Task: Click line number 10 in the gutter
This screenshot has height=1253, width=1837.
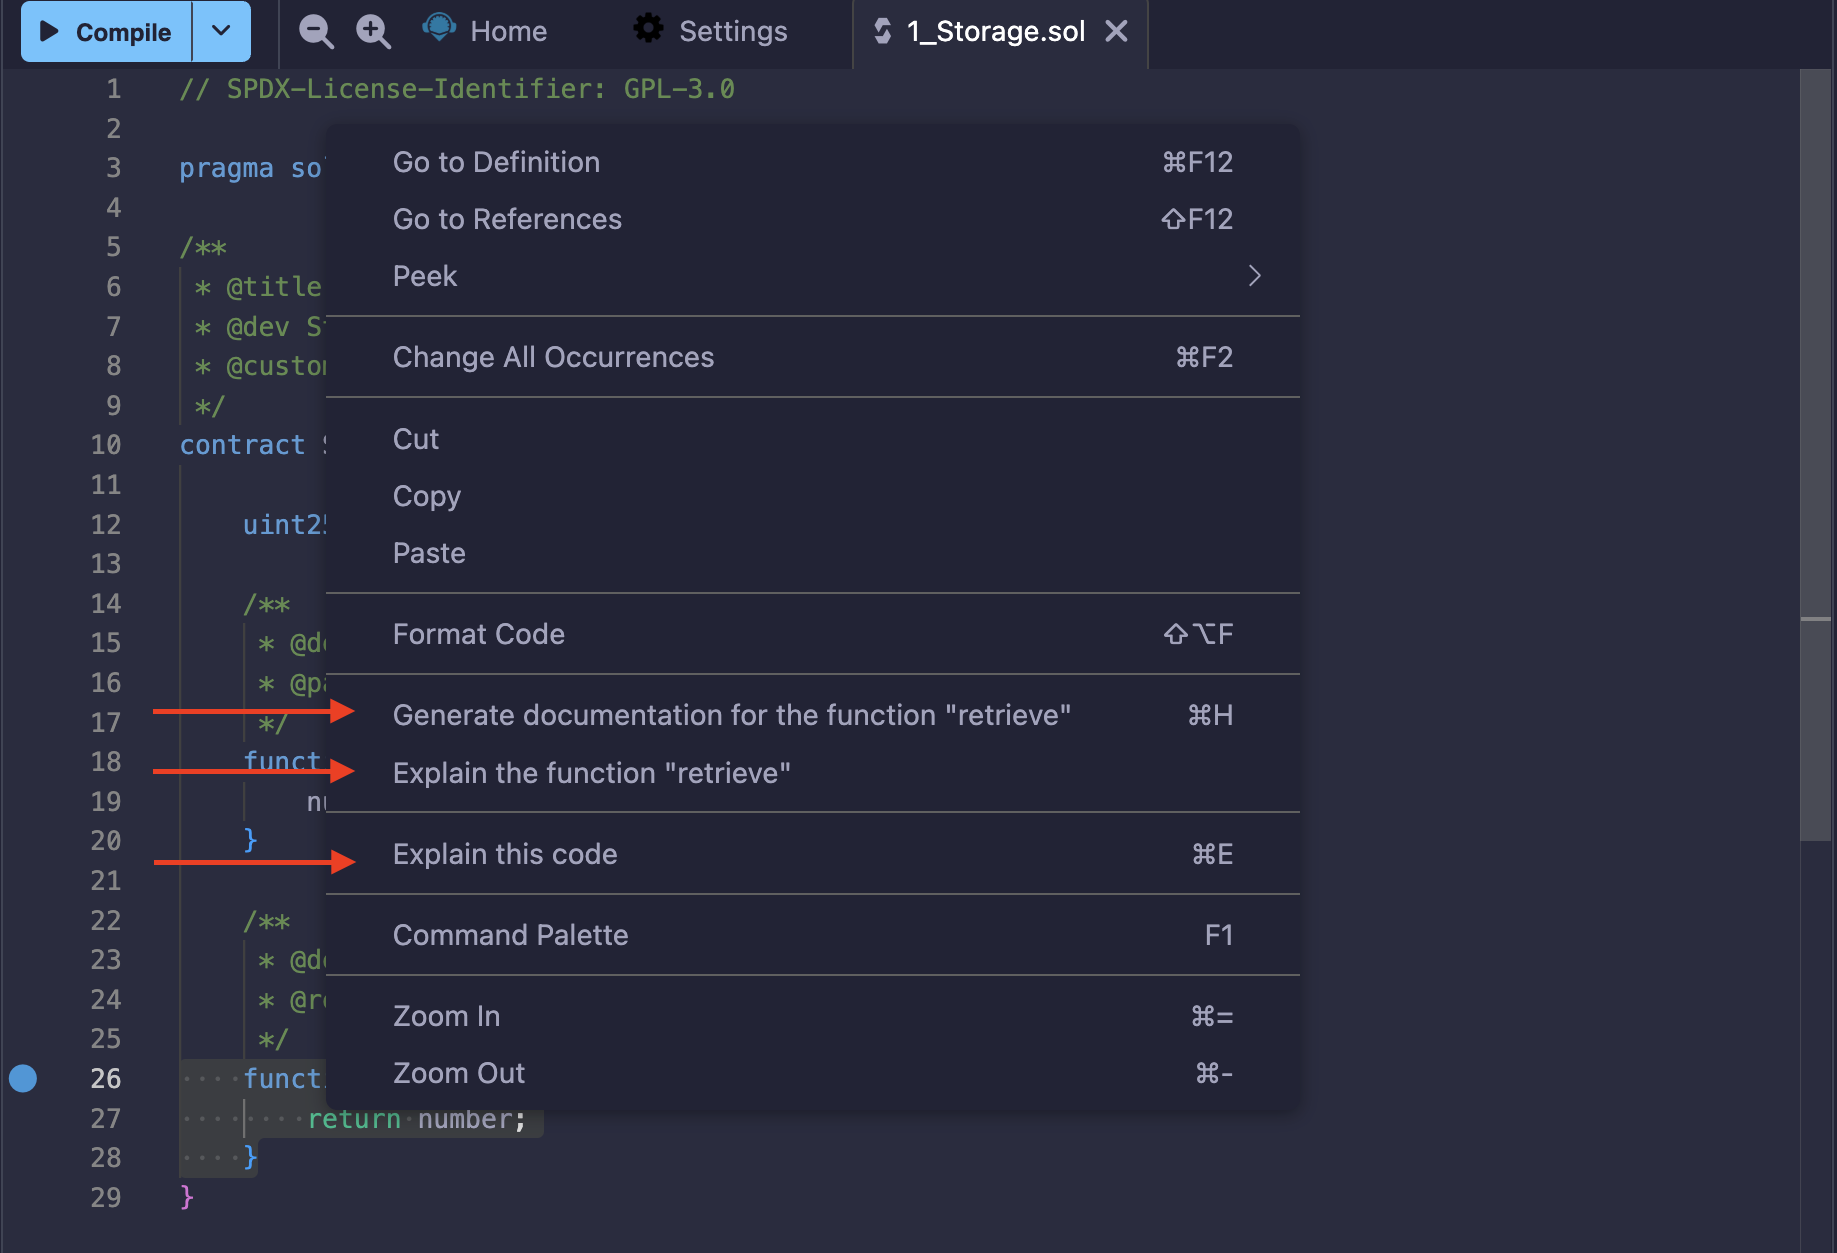Action: [106, 445]
